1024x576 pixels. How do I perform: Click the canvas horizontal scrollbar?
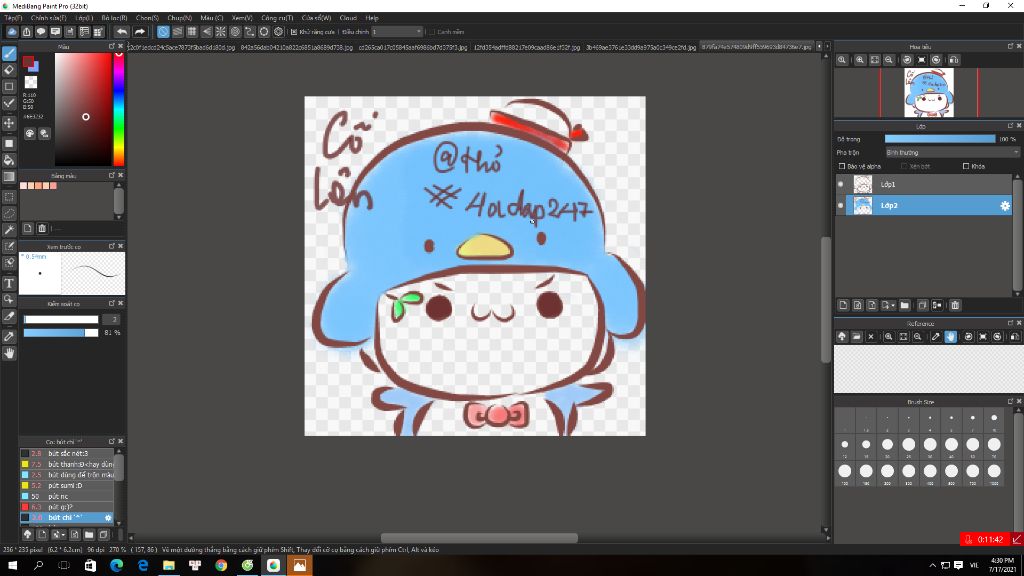click(x=479, y=538)
